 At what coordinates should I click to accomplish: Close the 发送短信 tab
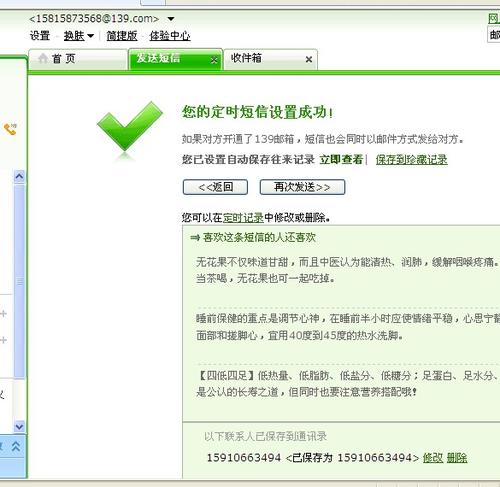tap(214, 60)
